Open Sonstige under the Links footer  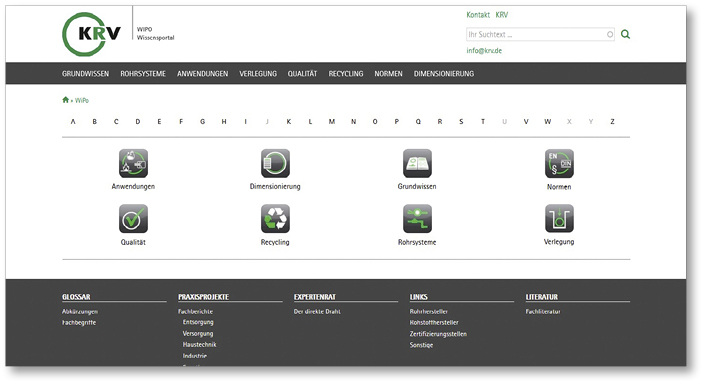click(421, 345)
